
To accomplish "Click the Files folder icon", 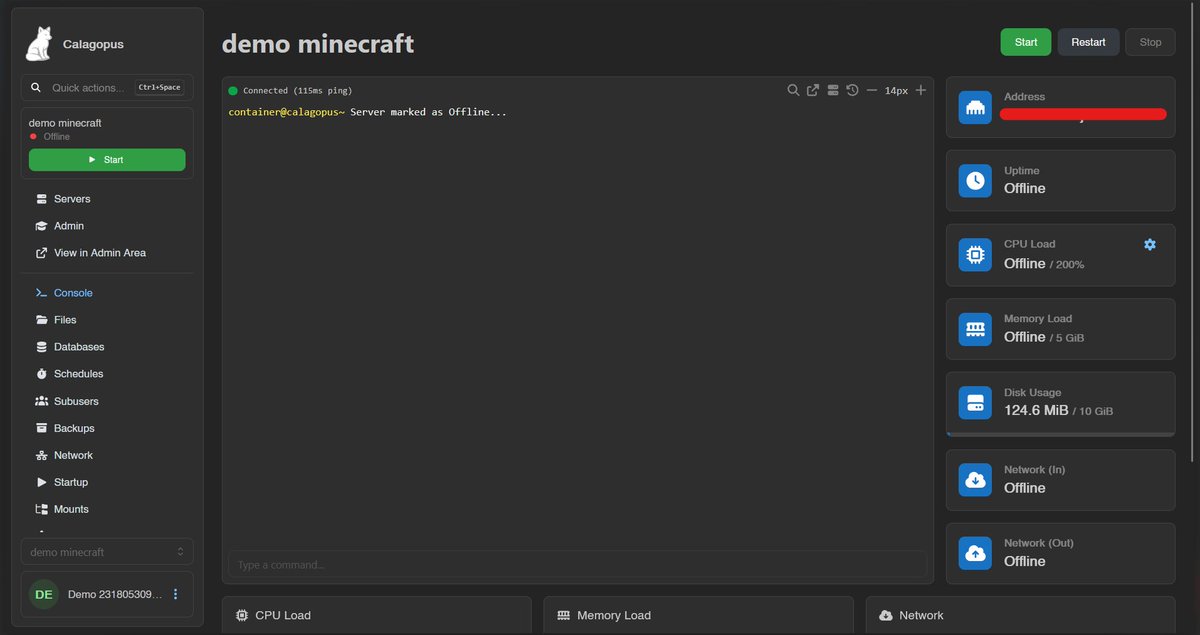I will pyautogui.click(x=41, y=320).
